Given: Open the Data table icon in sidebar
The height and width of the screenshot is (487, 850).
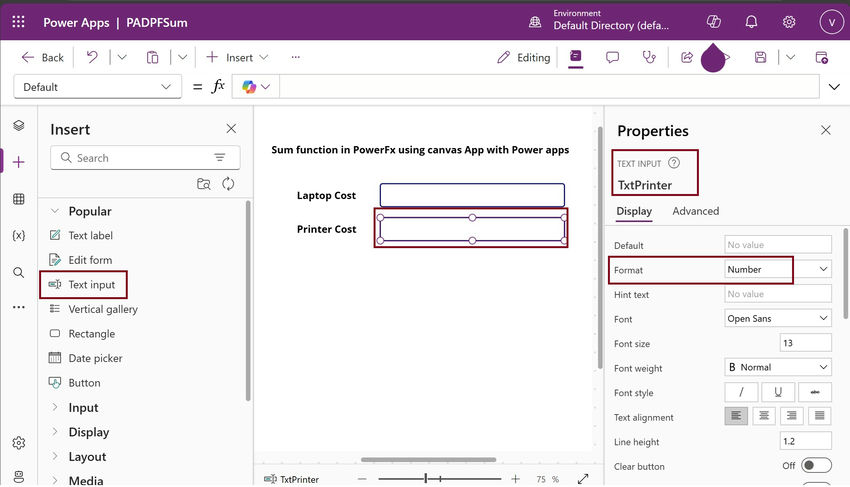Looking at the screenshot, I should 18,199.
